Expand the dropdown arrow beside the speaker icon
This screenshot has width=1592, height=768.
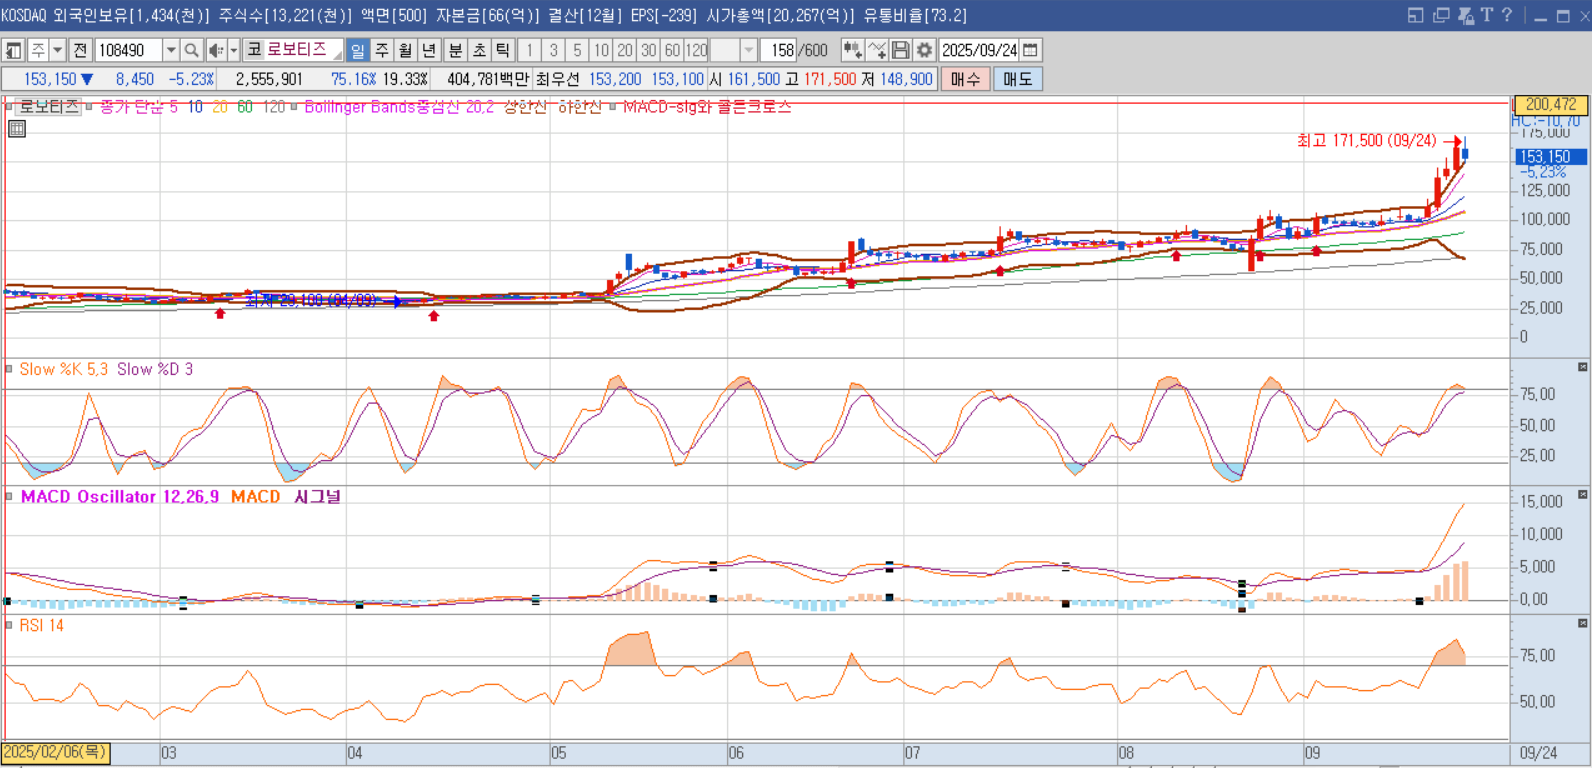234,50
